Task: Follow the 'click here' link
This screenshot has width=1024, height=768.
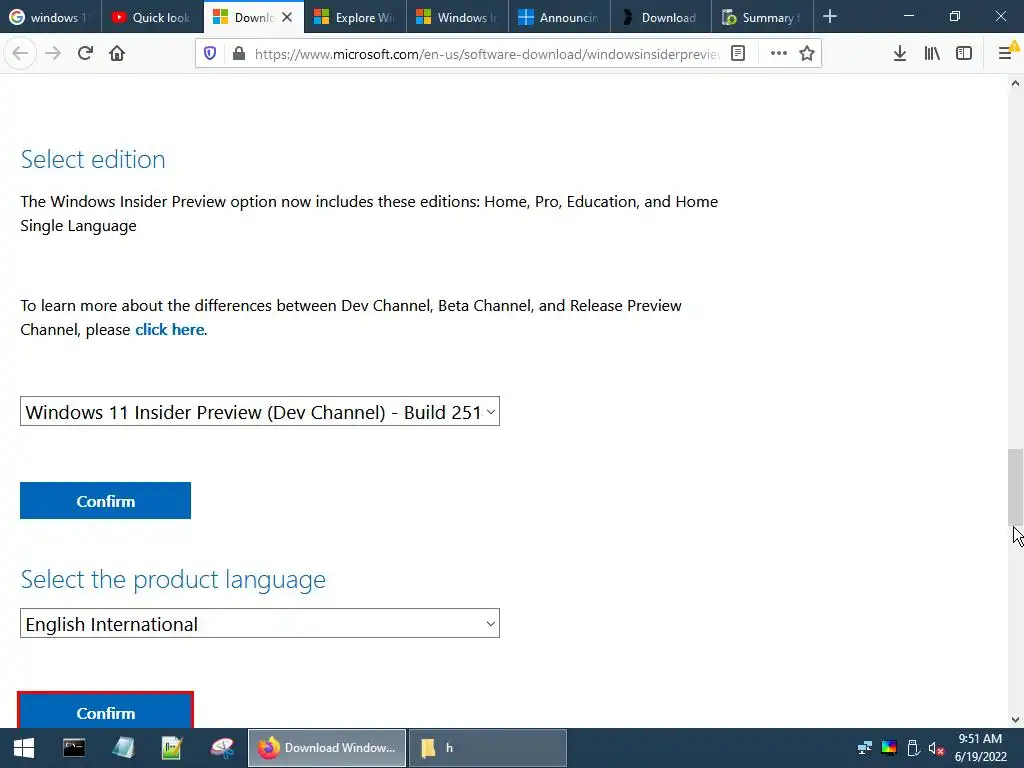Action: tap(170, 330)
